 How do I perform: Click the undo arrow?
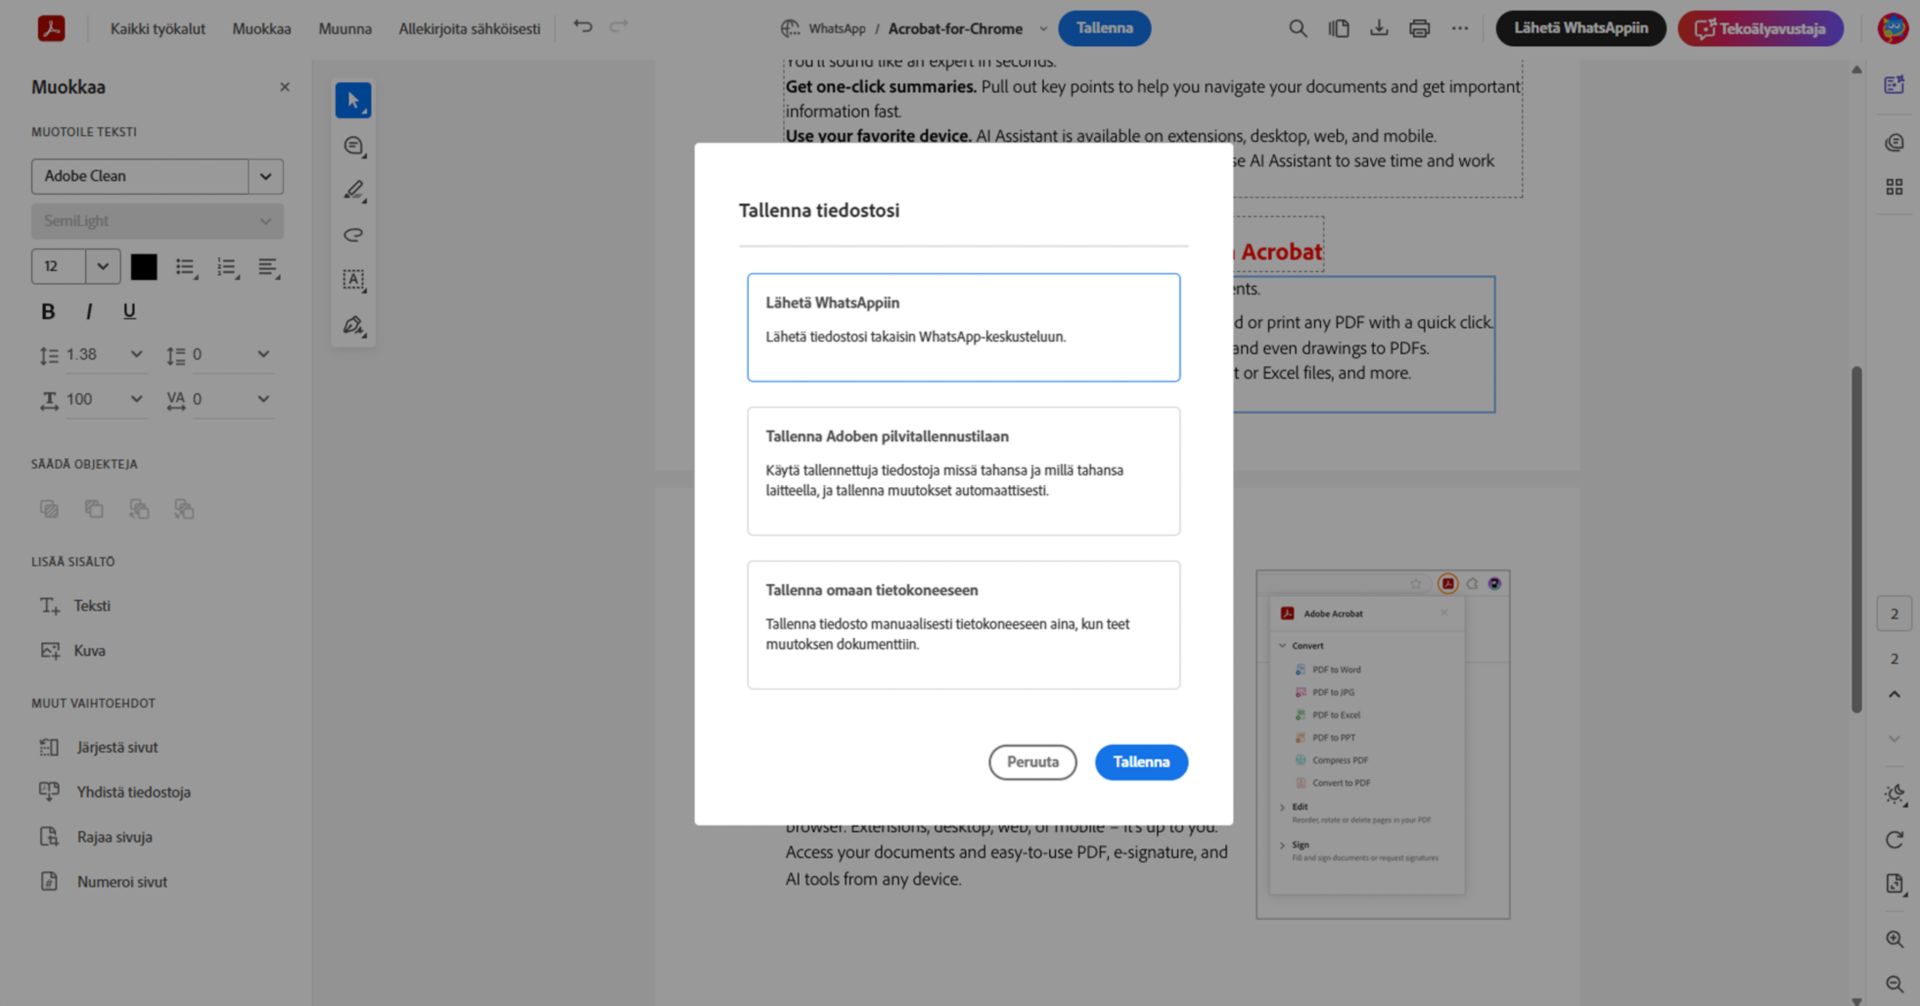[583, 27]
